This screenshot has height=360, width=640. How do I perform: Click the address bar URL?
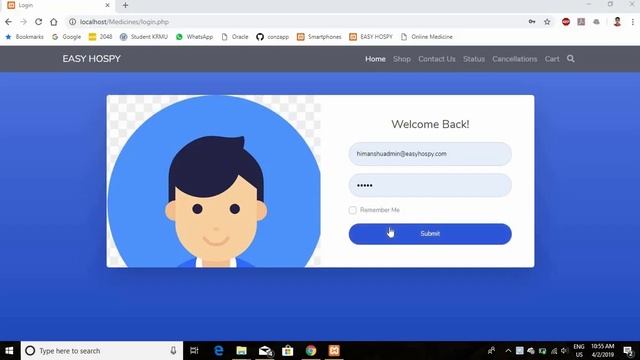tap(124, 22)
